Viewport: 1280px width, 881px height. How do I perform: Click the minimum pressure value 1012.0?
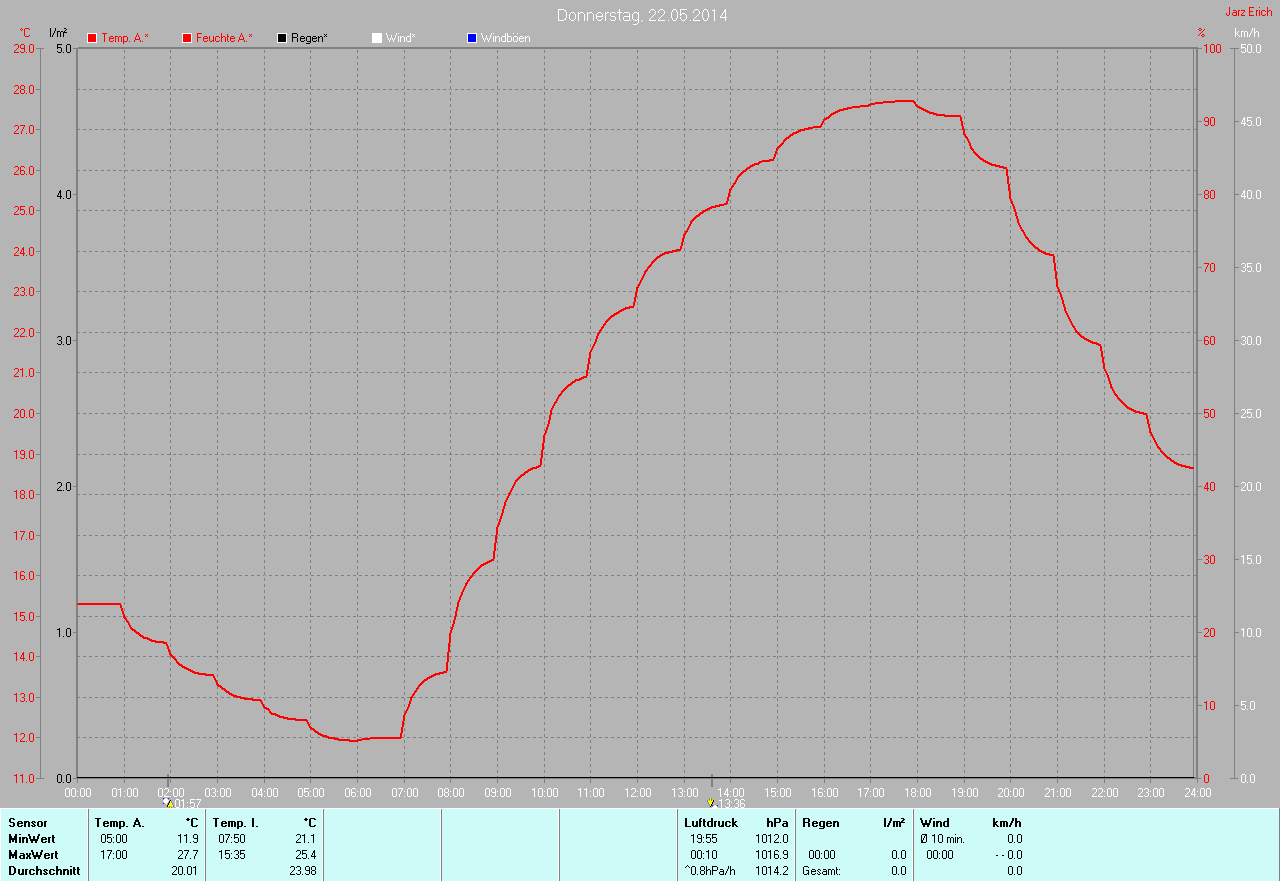(772, 839)
